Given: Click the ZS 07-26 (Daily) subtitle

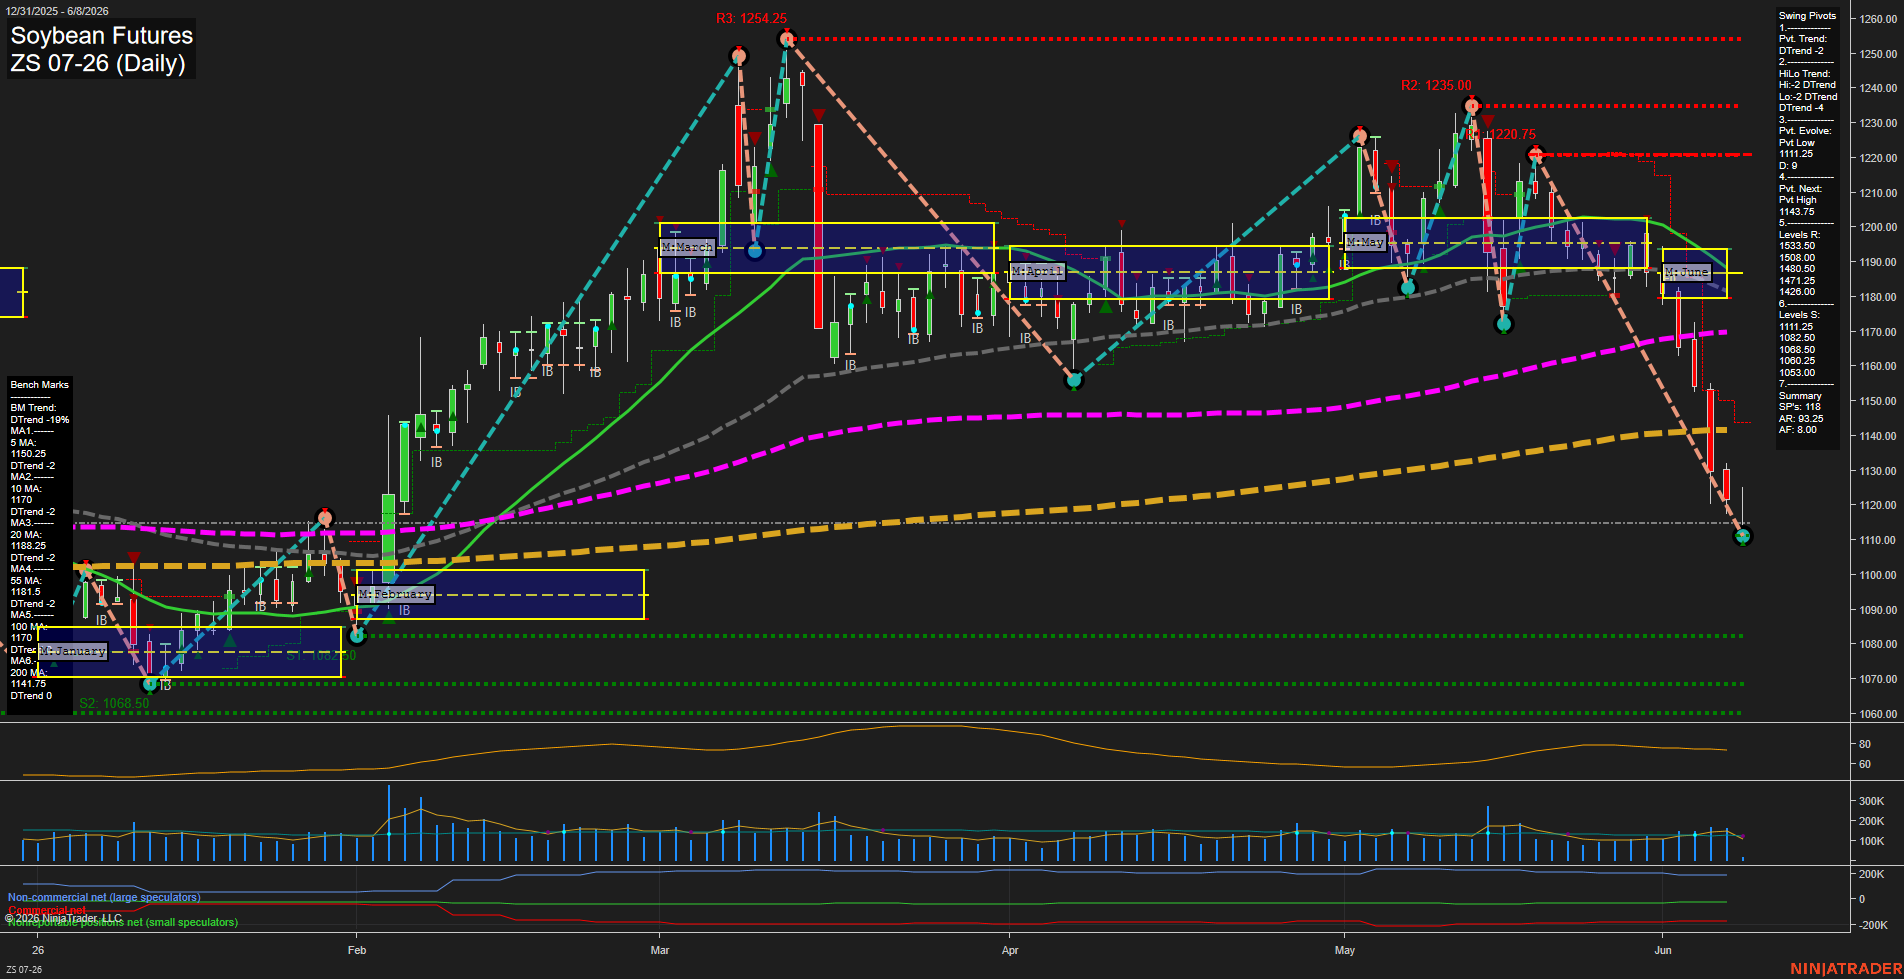Looking at the screenshot, I should pos(98,64).
